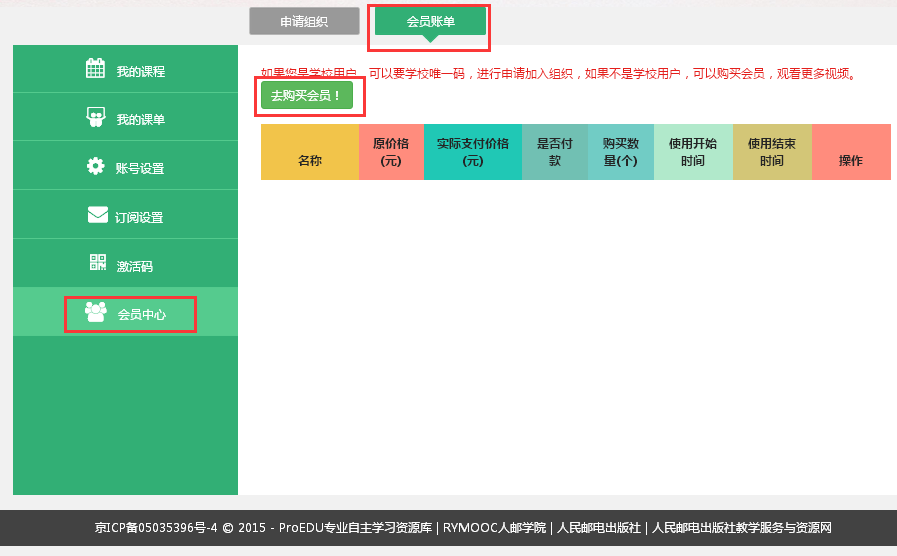The width and height of the screenshot is (897, 556).
Task: Click the calendar icon beside 我的课程
Action: 96,69
